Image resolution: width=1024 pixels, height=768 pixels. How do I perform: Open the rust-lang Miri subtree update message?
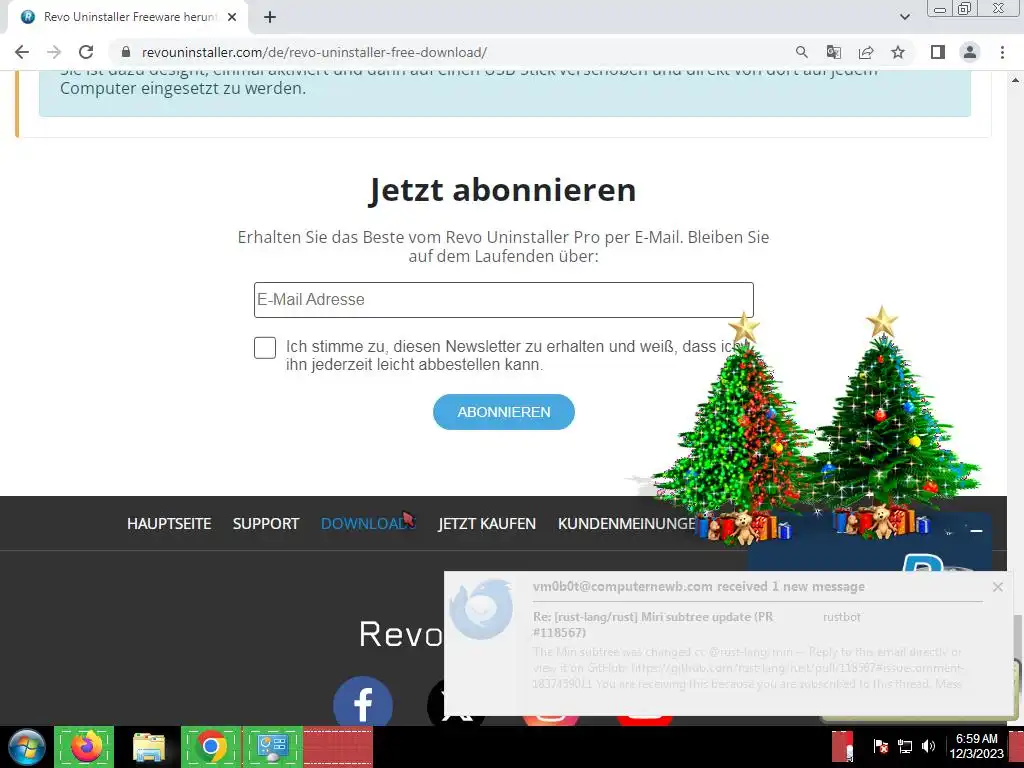pos(653,624)
